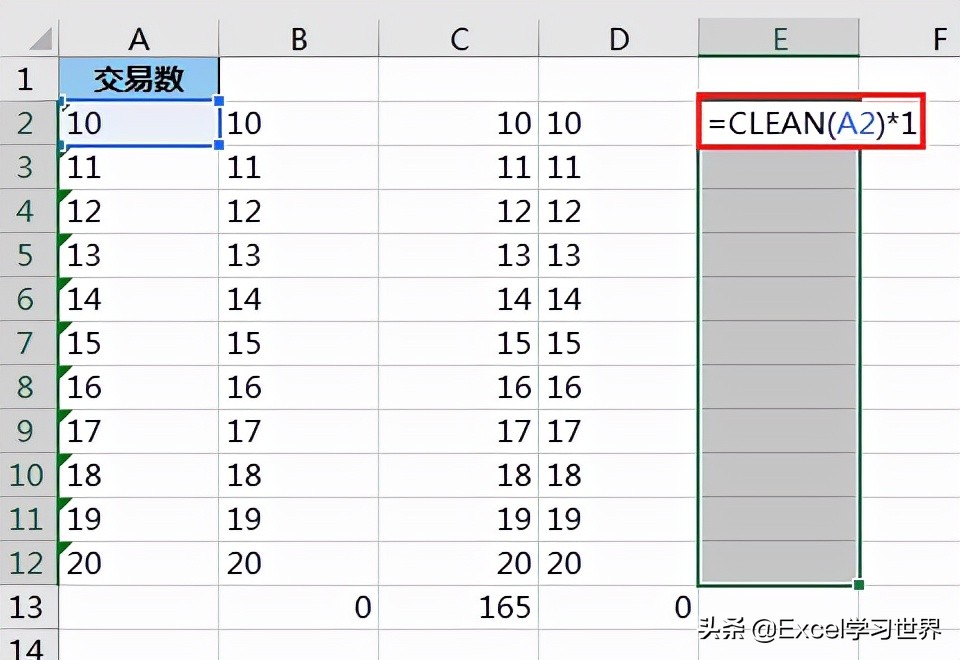Select column E header
Image resolution: width=960 pixels, height=660 pixels.
(x=779, y=39)
